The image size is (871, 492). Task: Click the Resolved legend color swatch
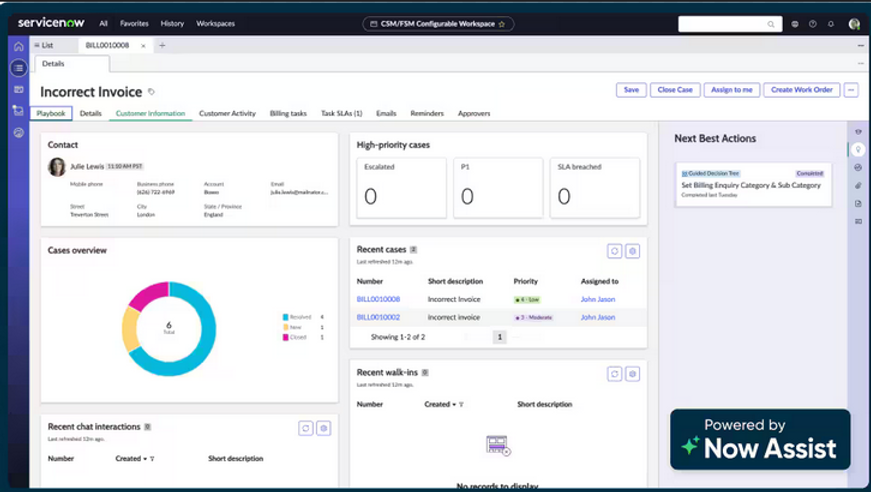click(x=286, y=317)
